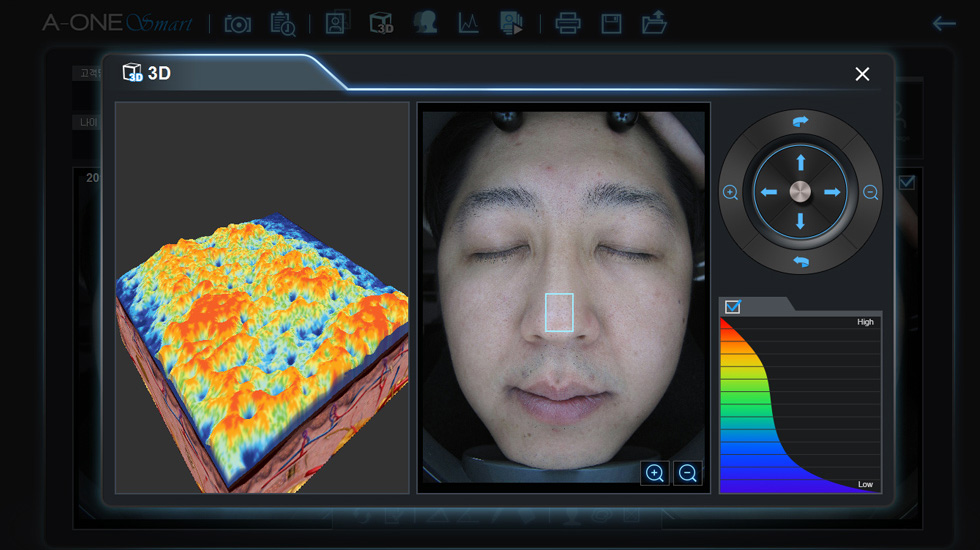Zoom out using the control dial magnifier
This screenshot has height=550, width=980.
[870, 193]
